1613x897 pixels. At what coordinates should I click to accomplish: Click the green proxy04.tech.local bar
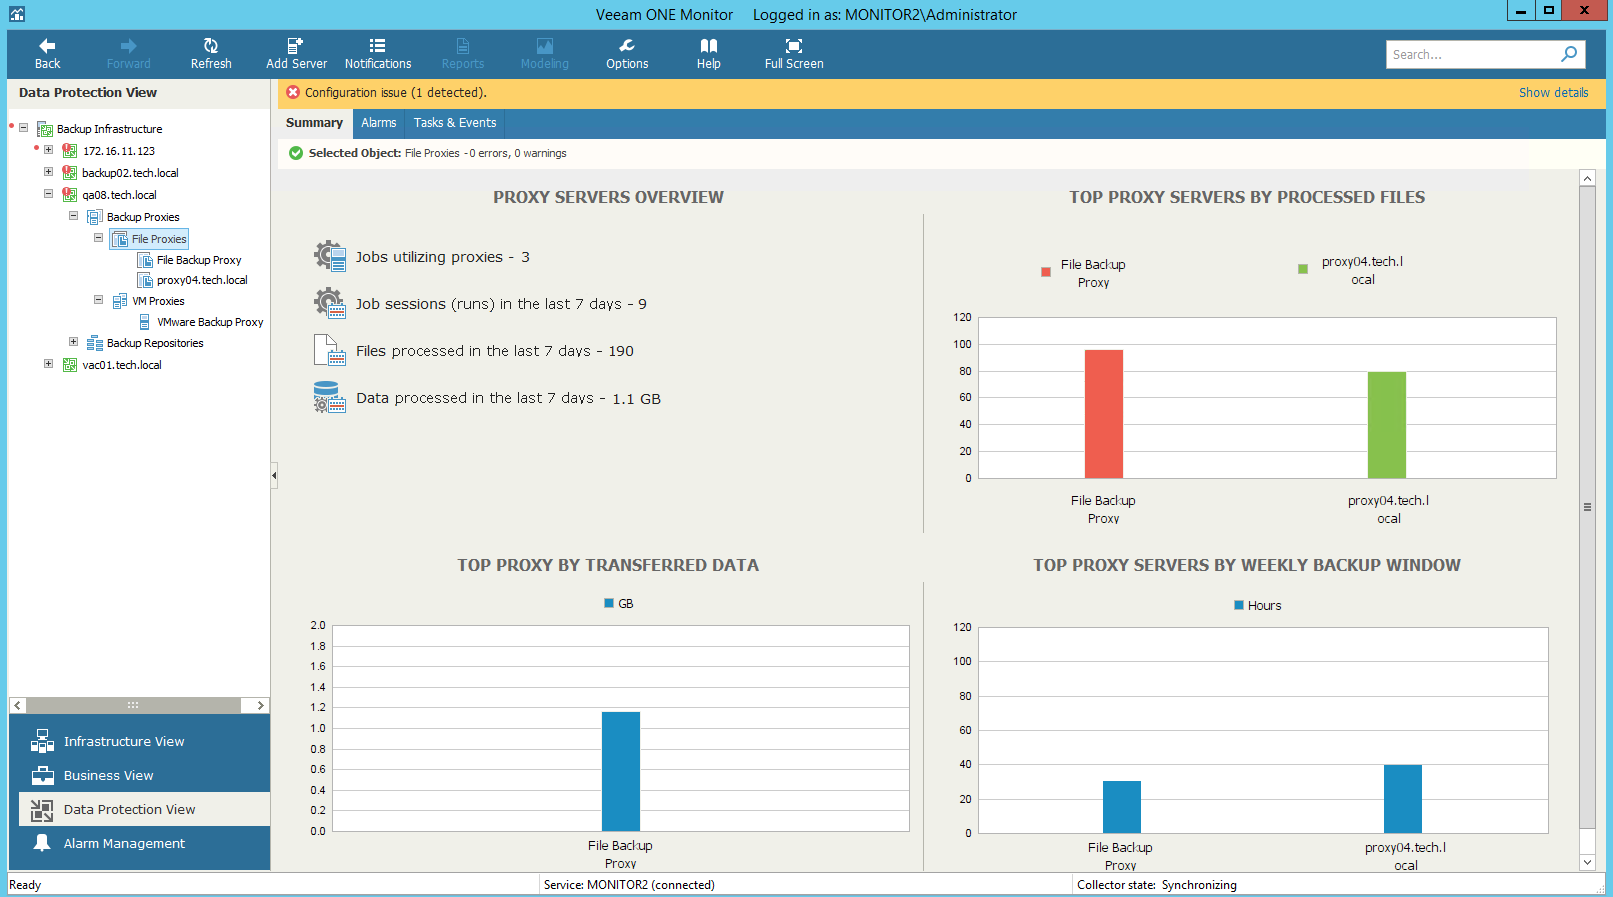(1387, 425)
